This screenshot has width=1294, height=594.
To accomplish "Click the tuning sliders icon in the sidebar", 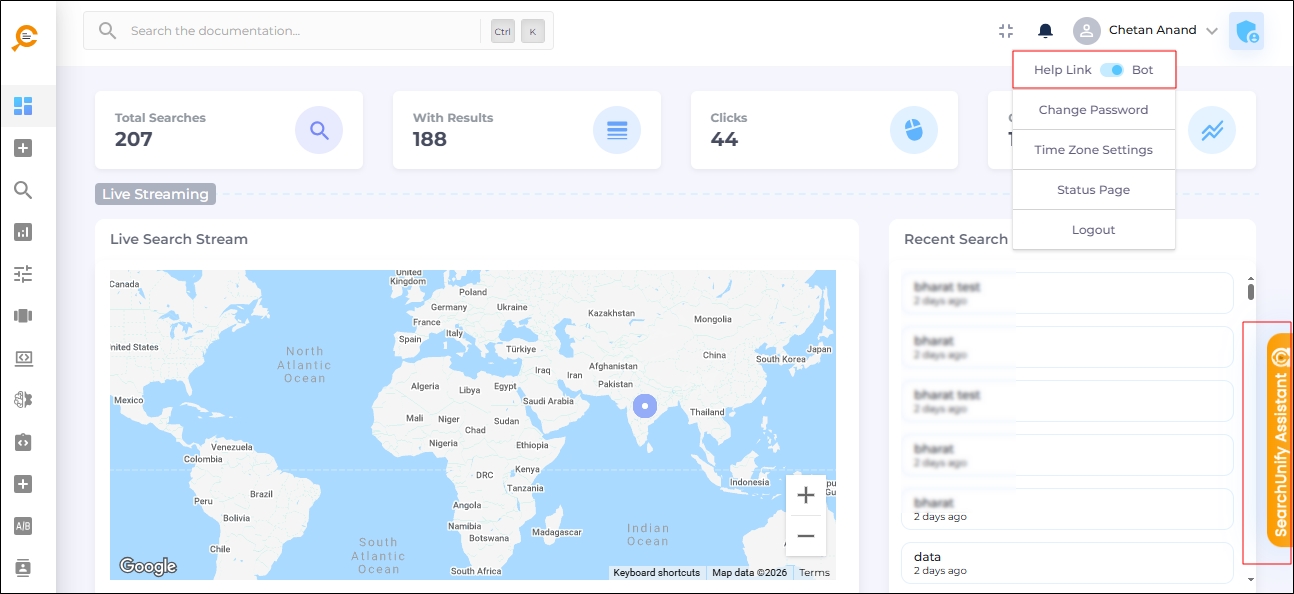I will point(23,274).
